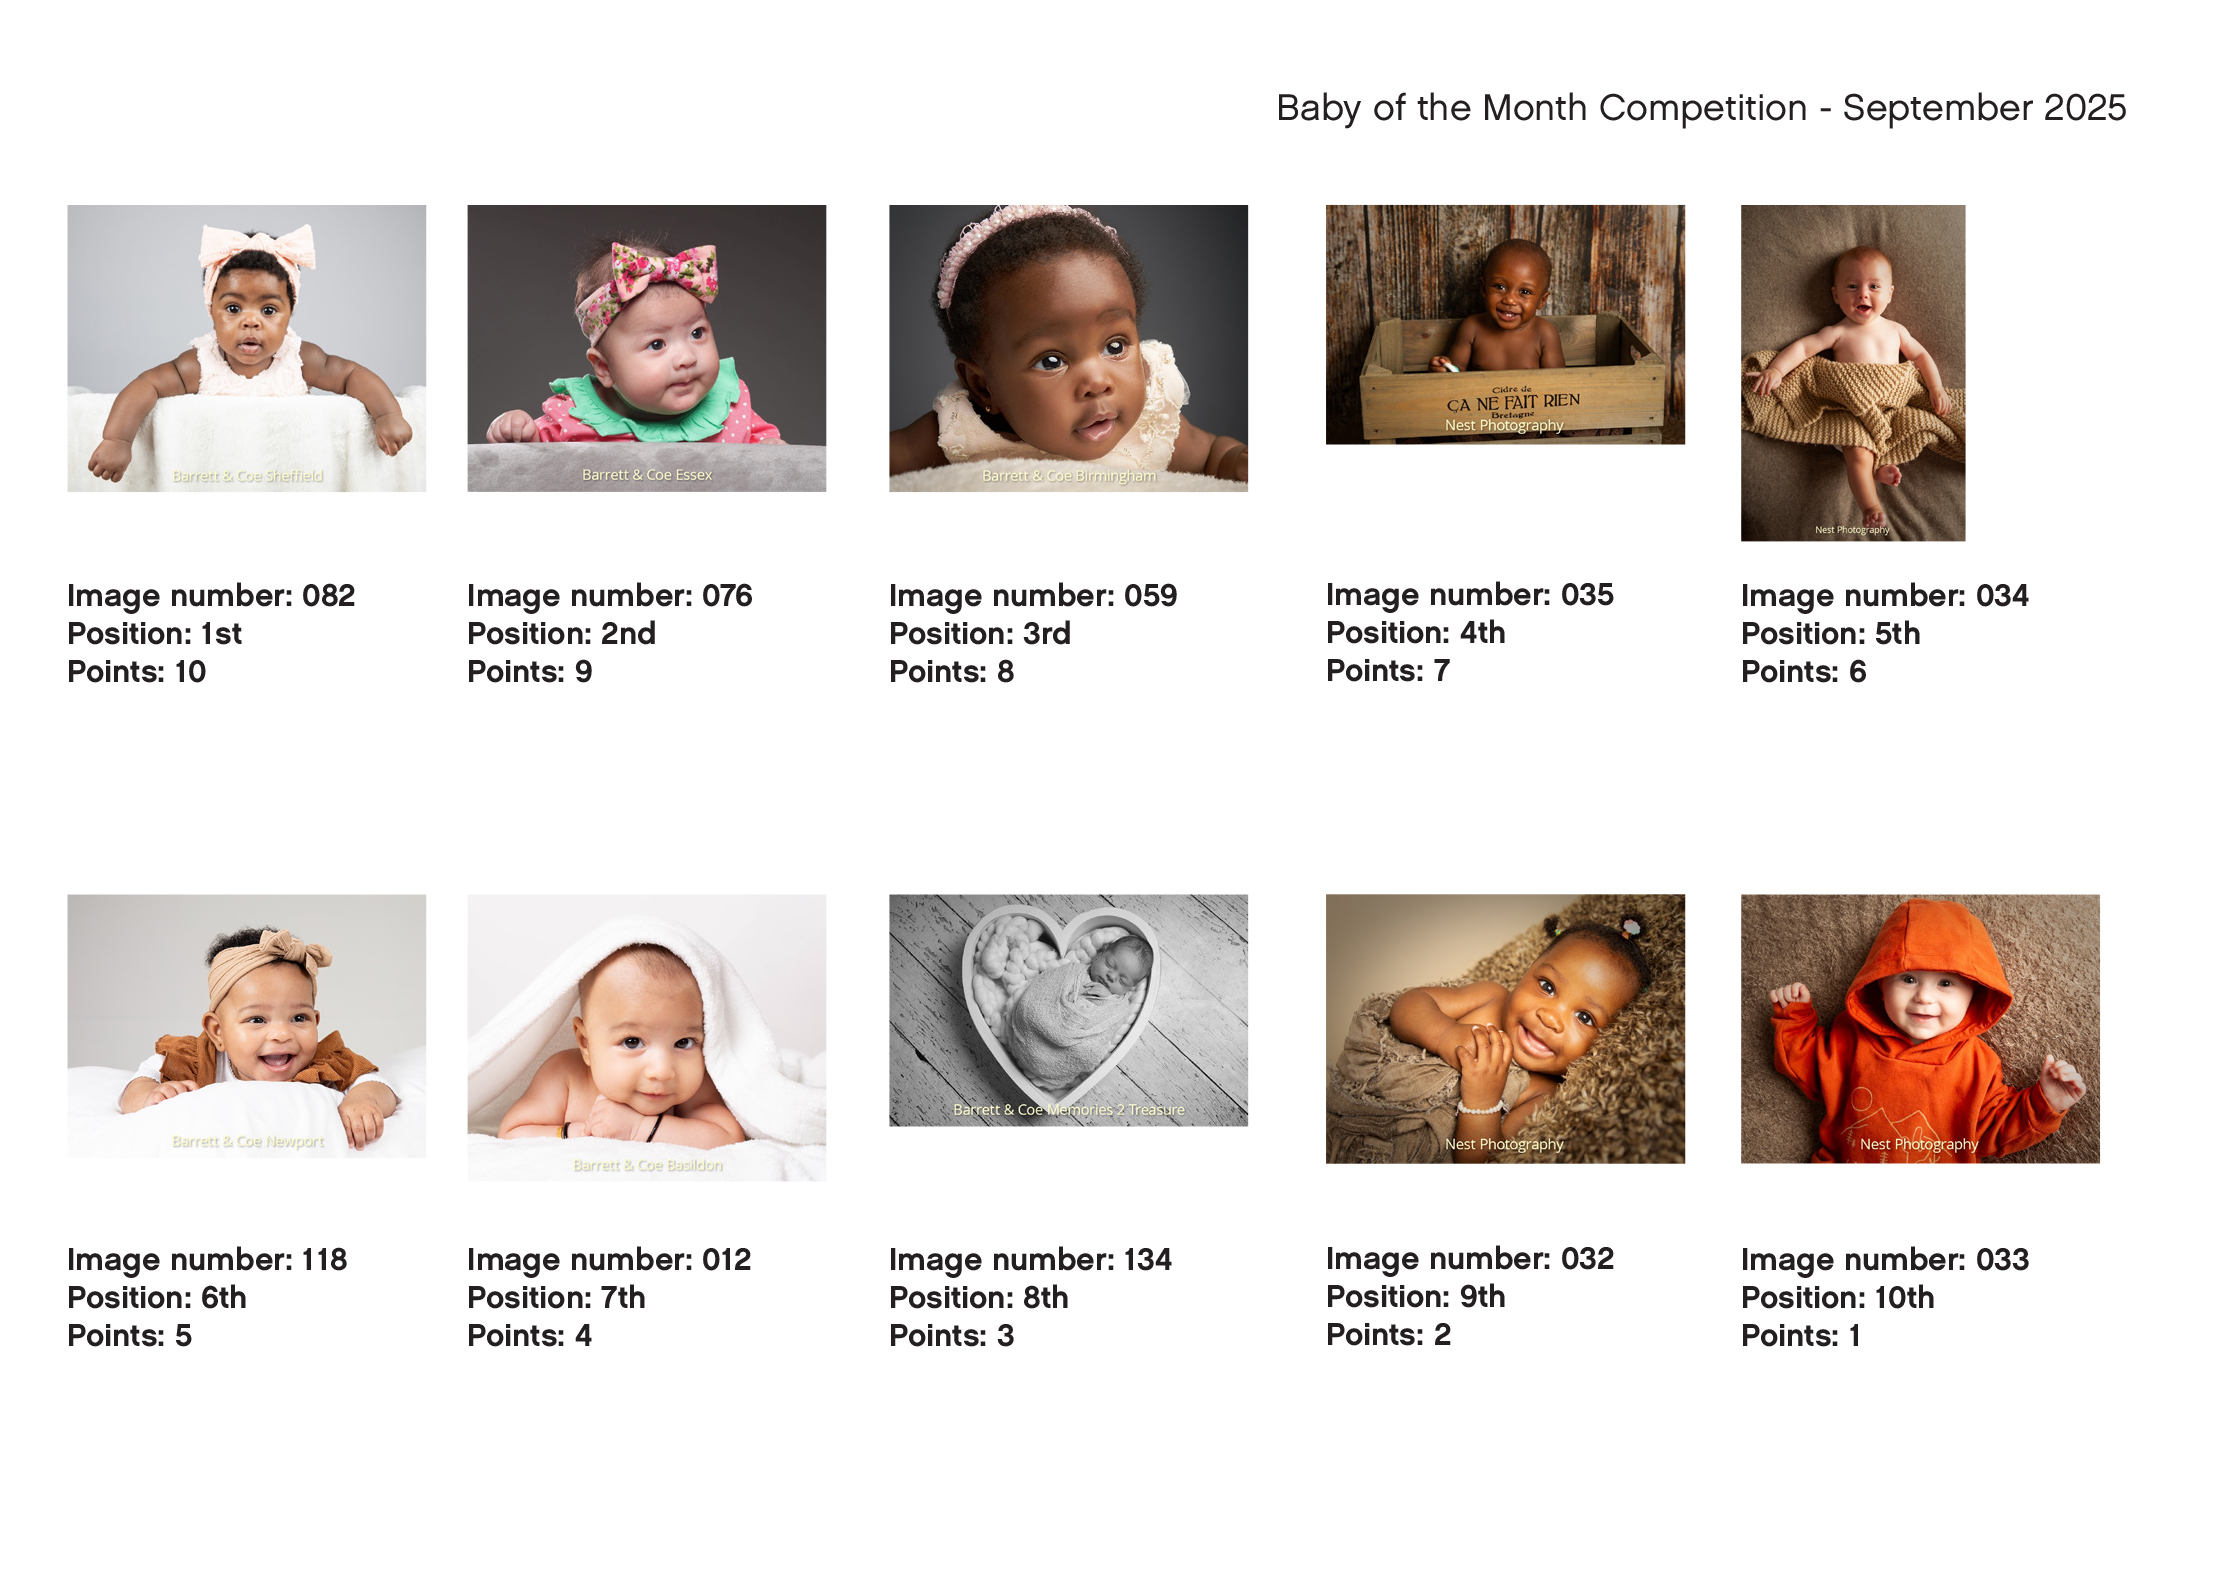Click the Baby of the Month Competition title
This screenshot has width=2222, height=1571.
coord(1700,108)
